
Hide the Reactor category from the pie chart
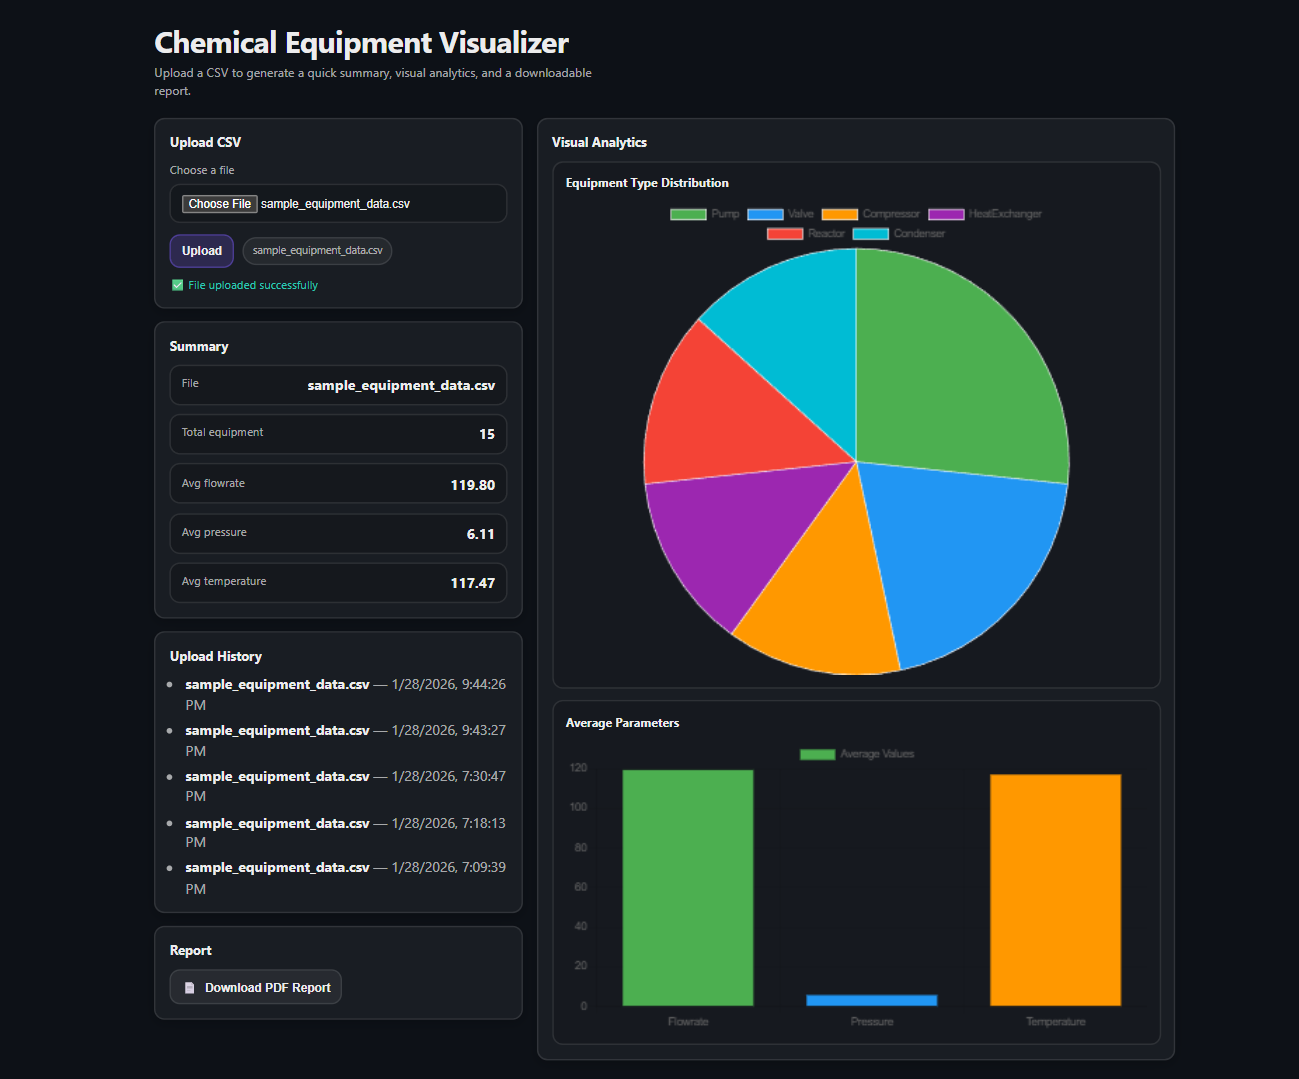(805, 233)
